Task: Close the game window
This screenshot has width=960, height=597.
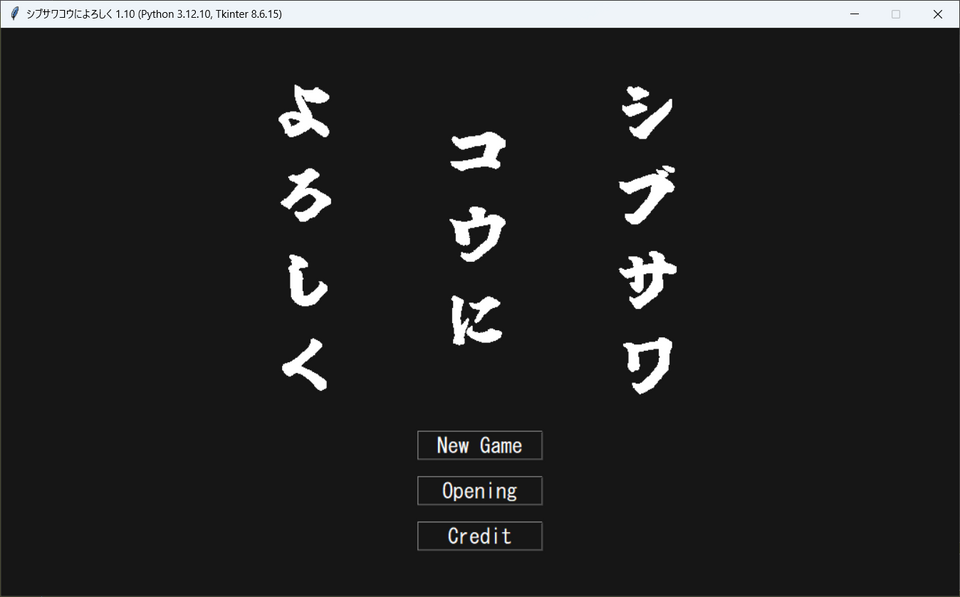Action: (x=937, y=14)
